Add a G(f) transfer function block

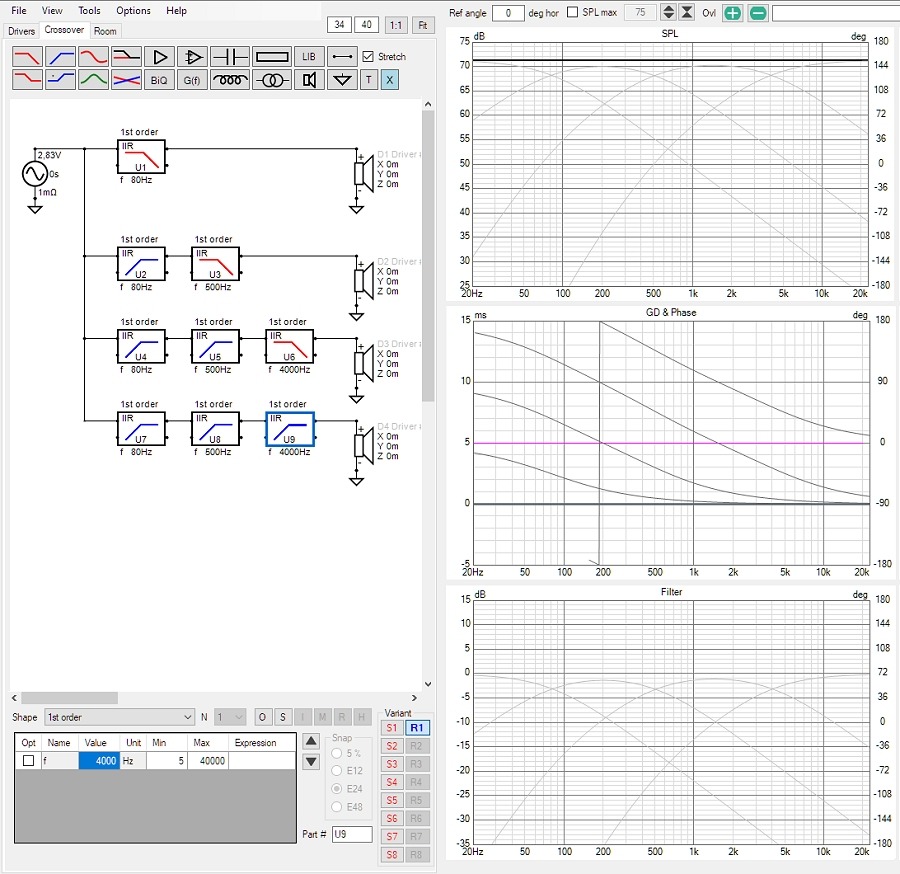193,80
